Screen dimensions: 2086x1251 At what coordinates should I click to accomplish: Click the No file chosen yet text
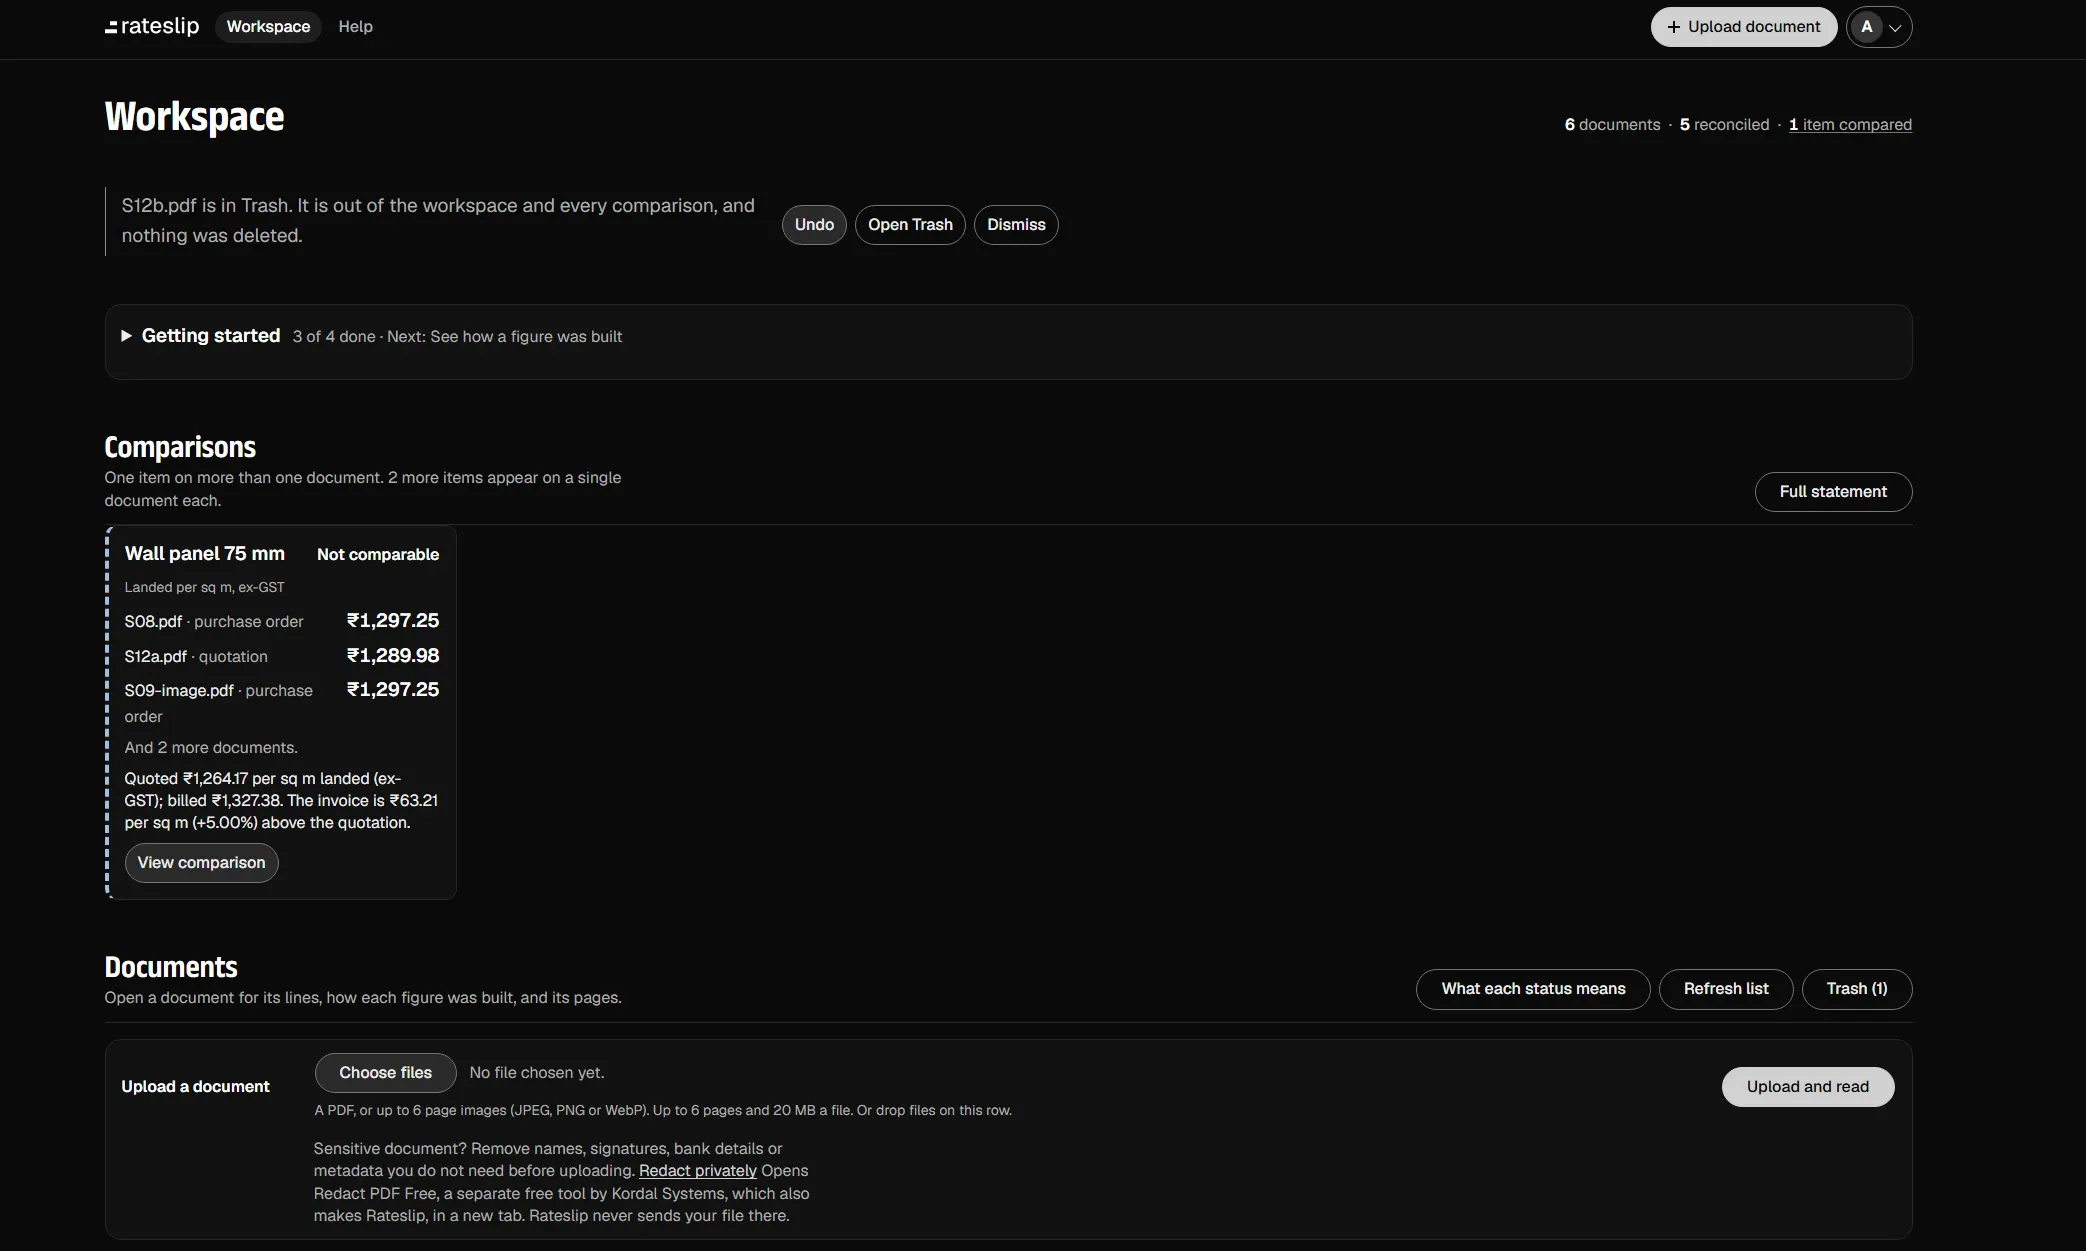(537, 1073)
